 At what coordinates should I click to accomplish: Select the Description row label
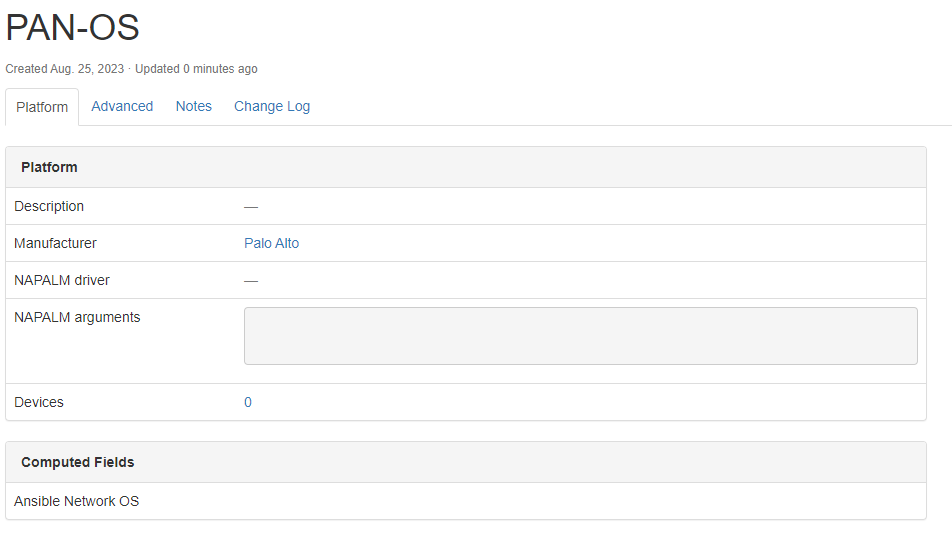click(x=49, y=206)
